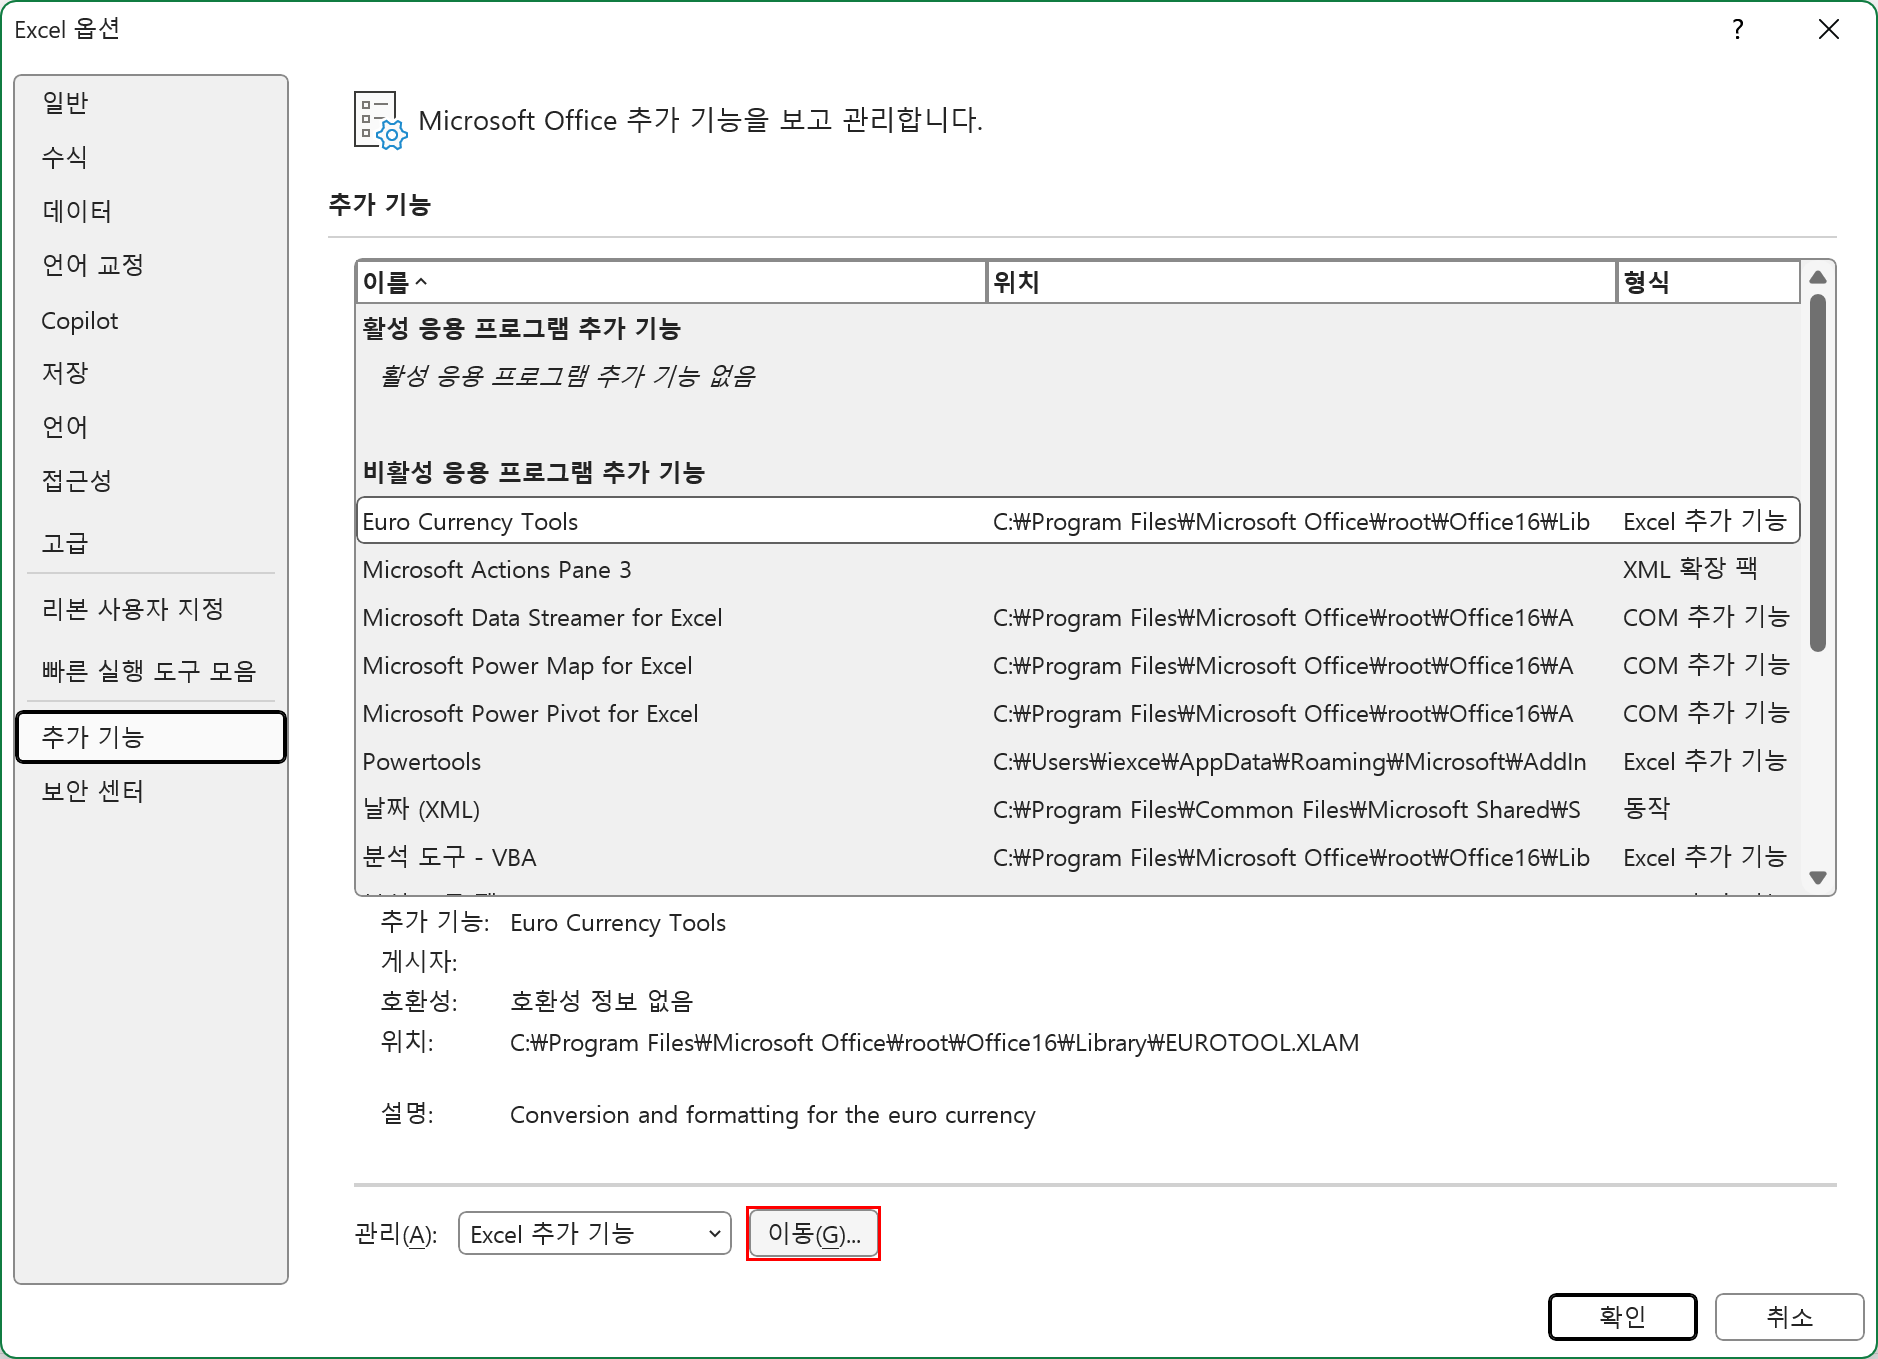
Task: Open the 리본 사용자 지정 page
Action: click(x=133, y=607)
